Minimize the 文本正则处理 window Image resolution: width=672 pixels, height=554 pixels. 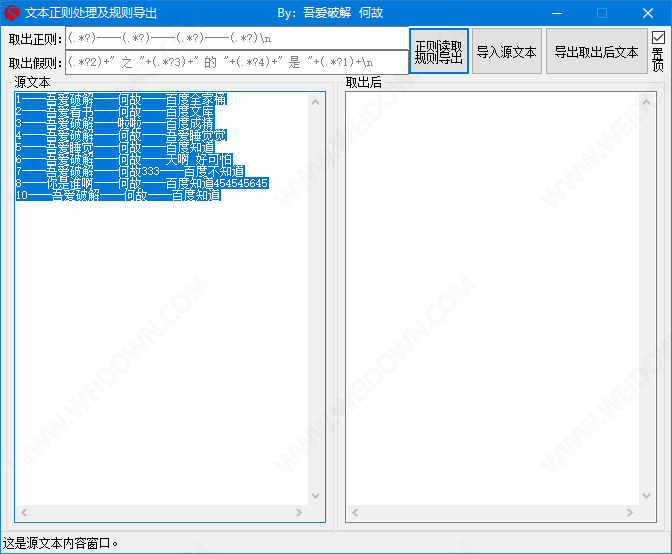[x=556, y=13]
